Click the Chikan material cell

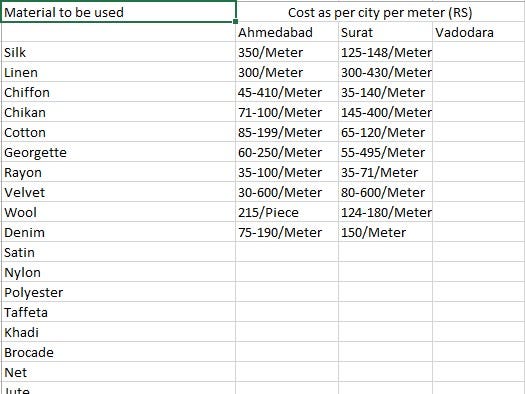click(x=119, y=112)
